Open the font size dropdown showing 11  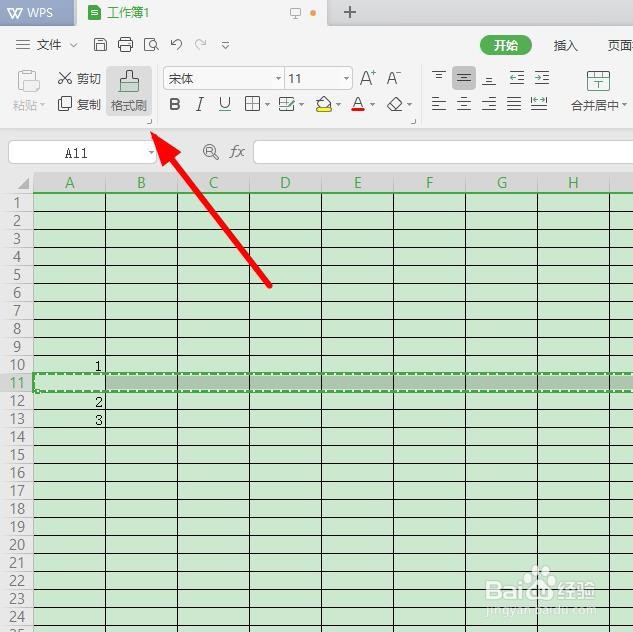pyautogui.click(x=346, y=78)
